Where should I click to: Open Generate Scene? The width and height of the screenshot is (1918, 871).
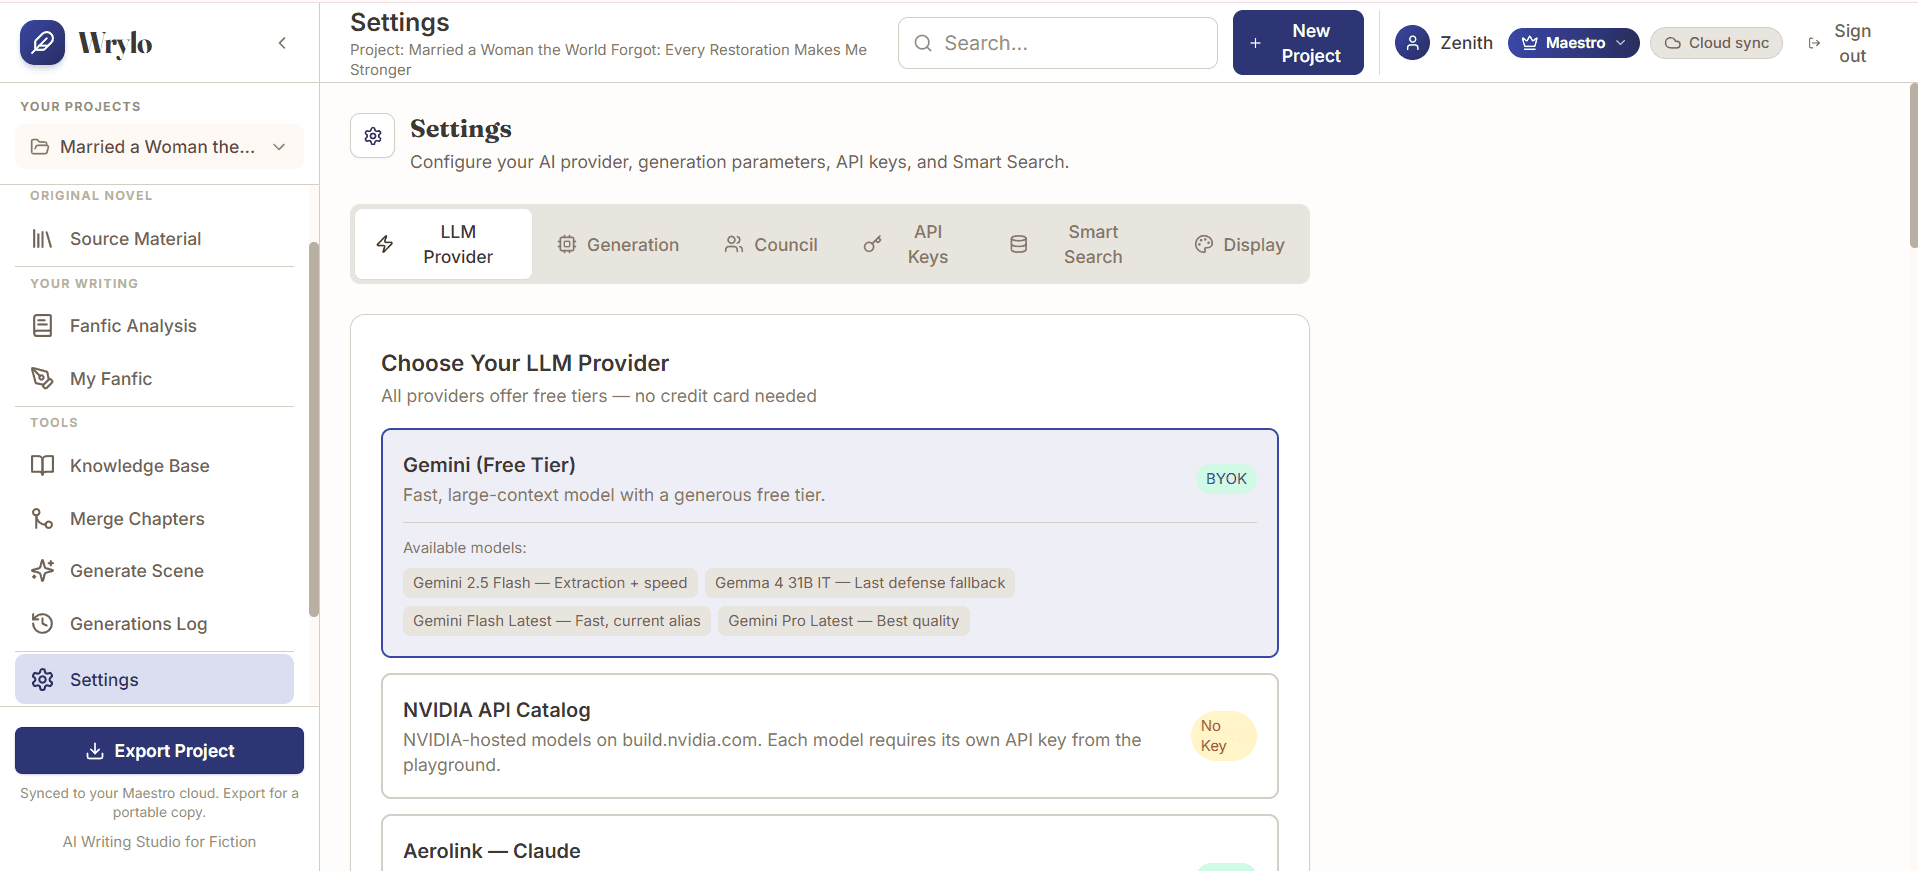click(x=154, y=571)
